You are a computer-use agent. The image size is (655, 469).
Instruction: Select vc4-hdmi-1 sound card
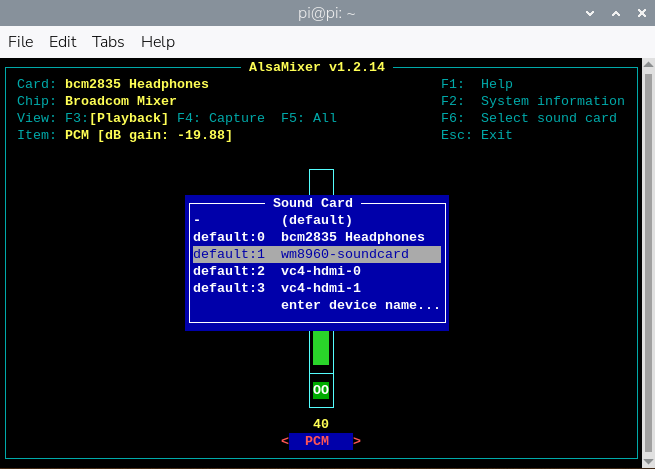pyautogui.click(x=316, y=288)
